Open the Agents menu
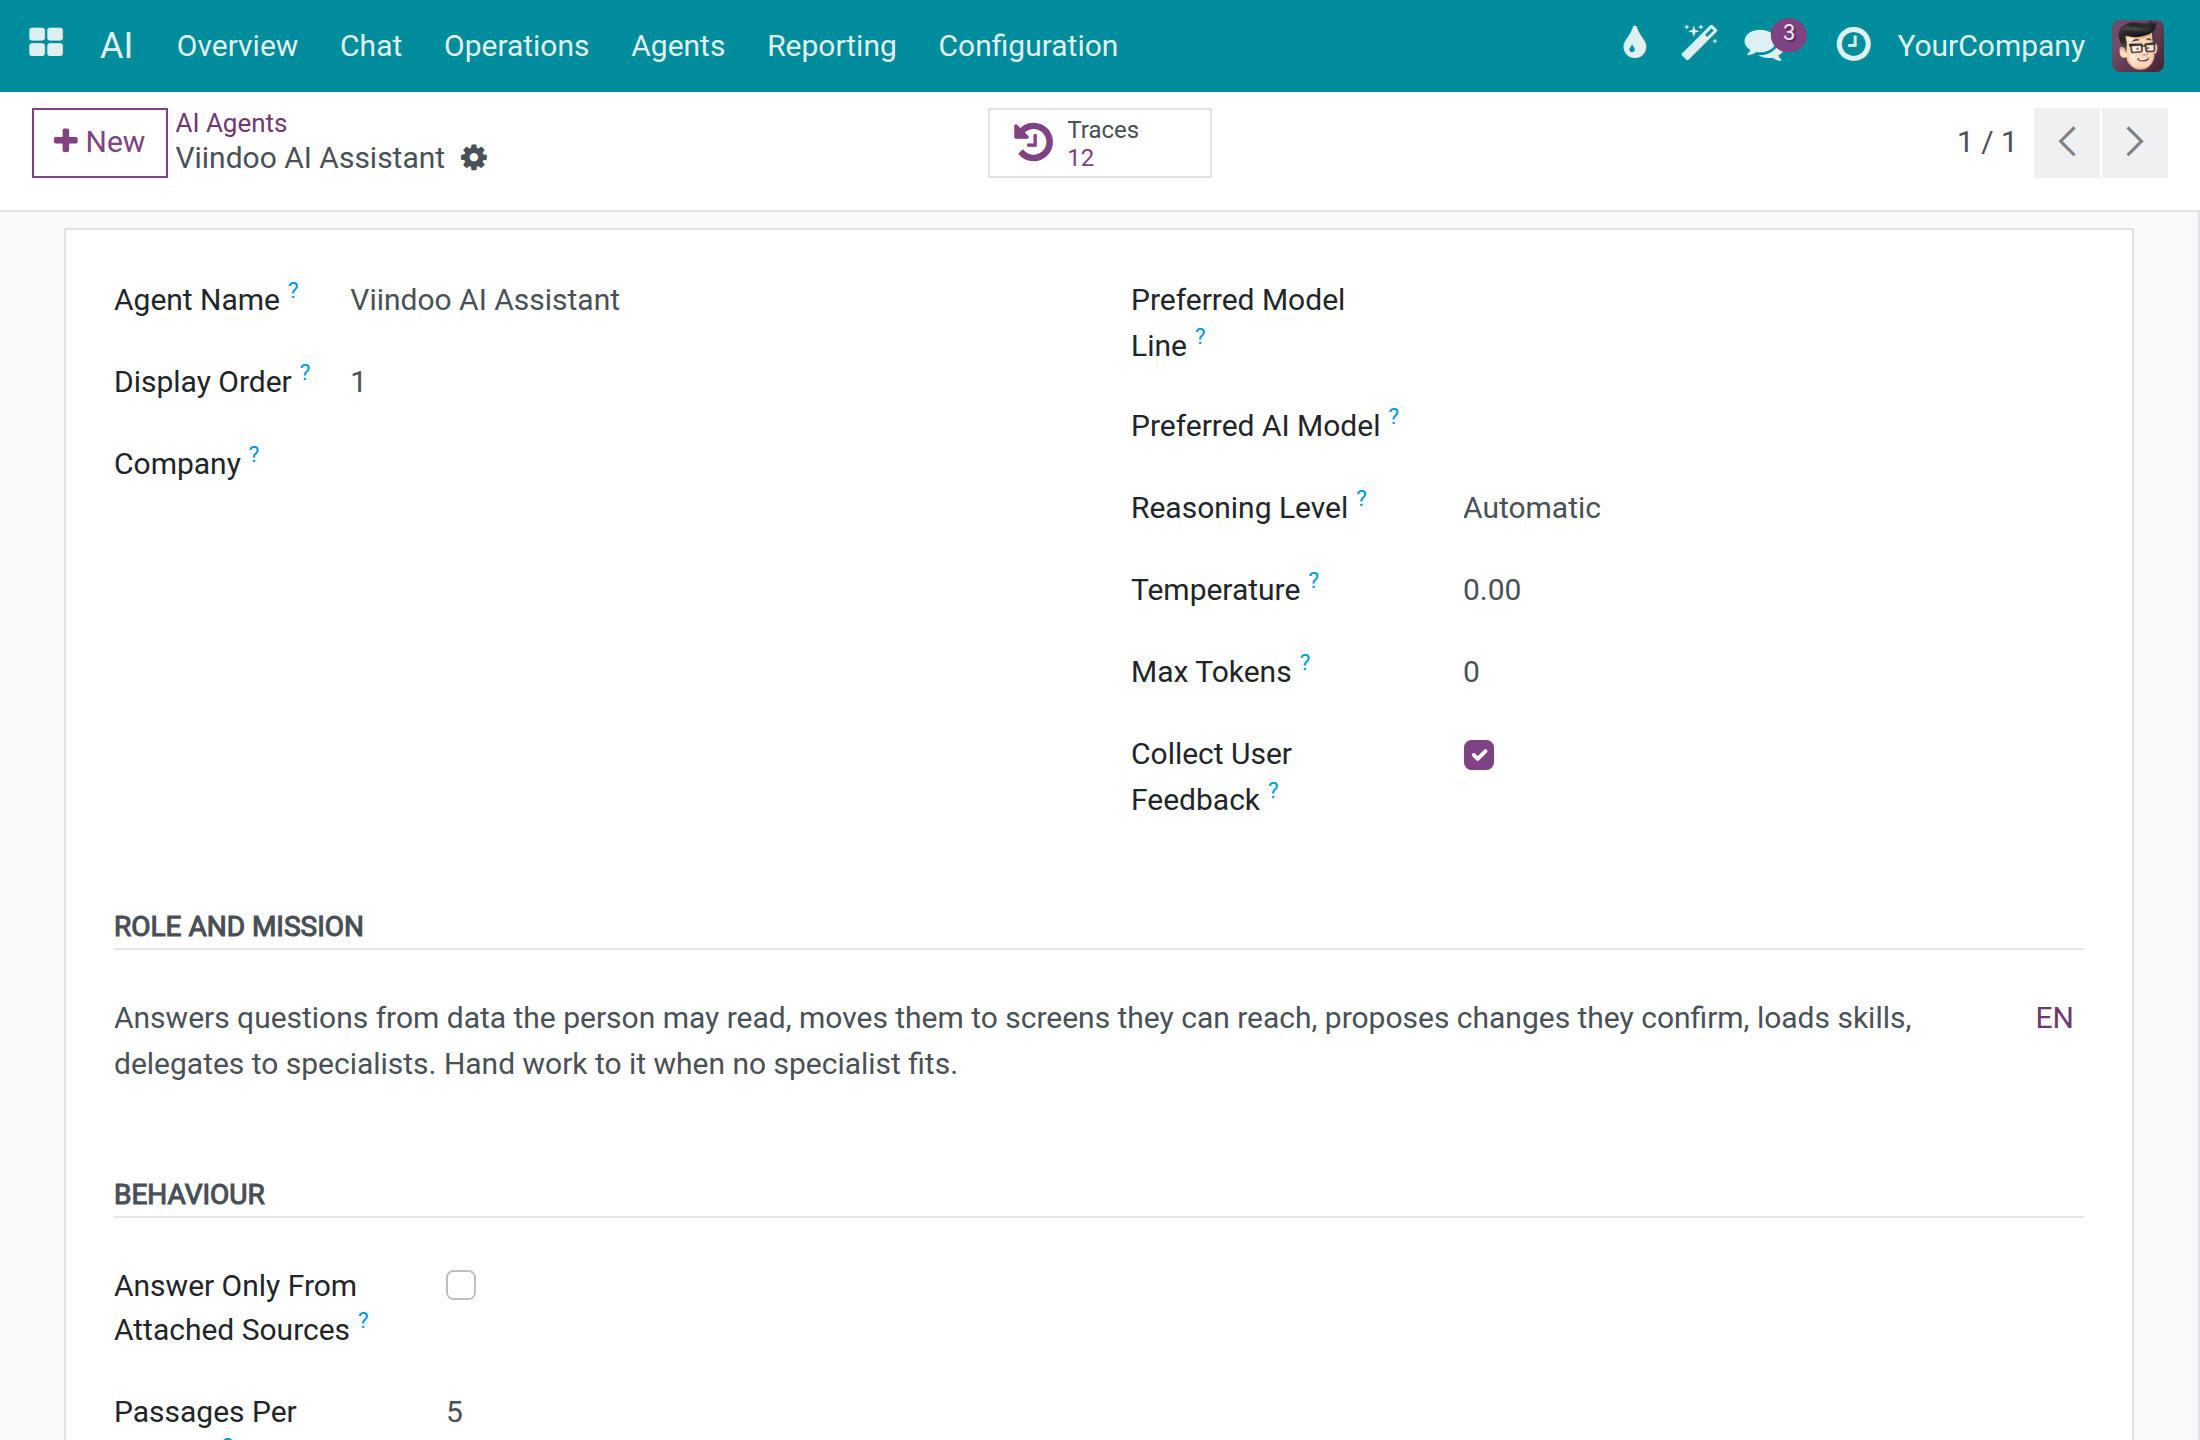 point(678,46)
